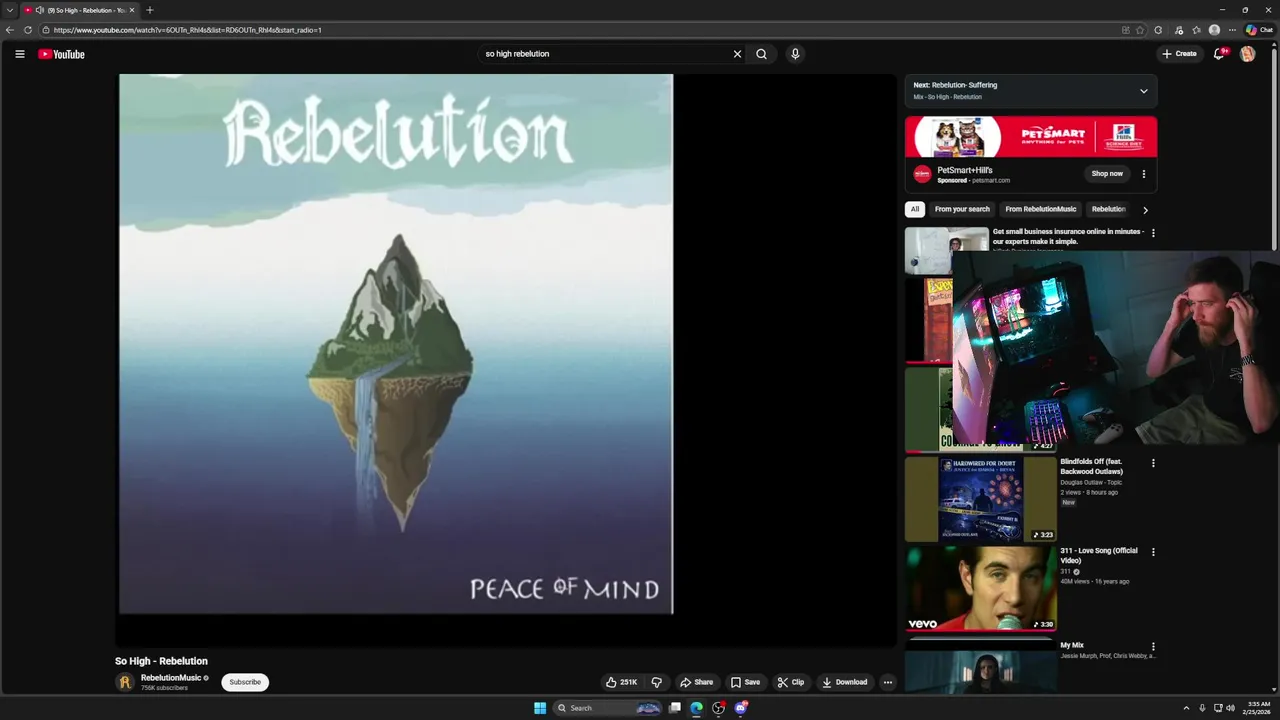Open RebelutionMusic channel name link
The image size is (1280, 720).
[171, 678]
